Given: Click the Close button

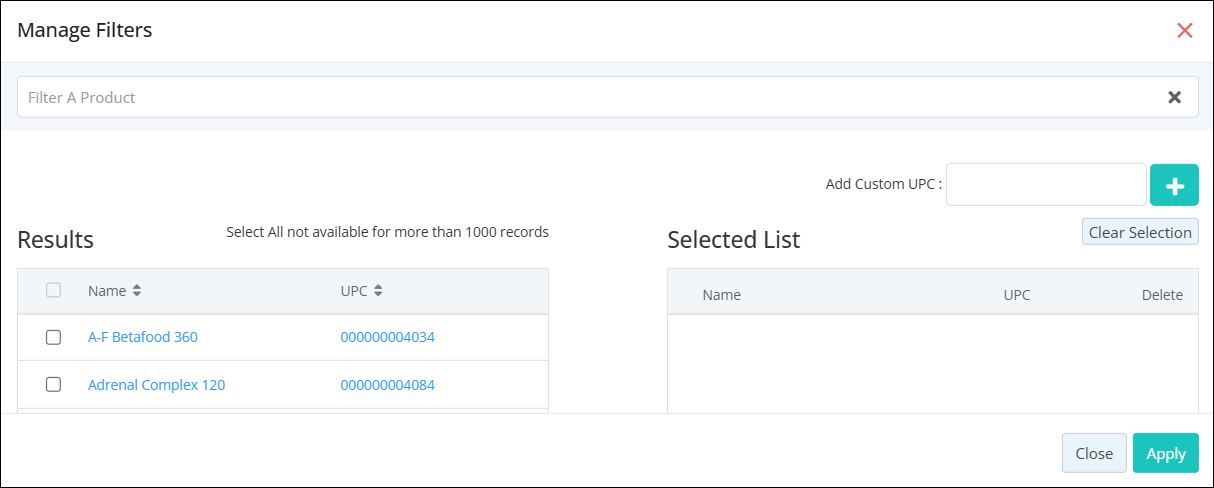Looking at the screenshot, I should click(1094, 453).
